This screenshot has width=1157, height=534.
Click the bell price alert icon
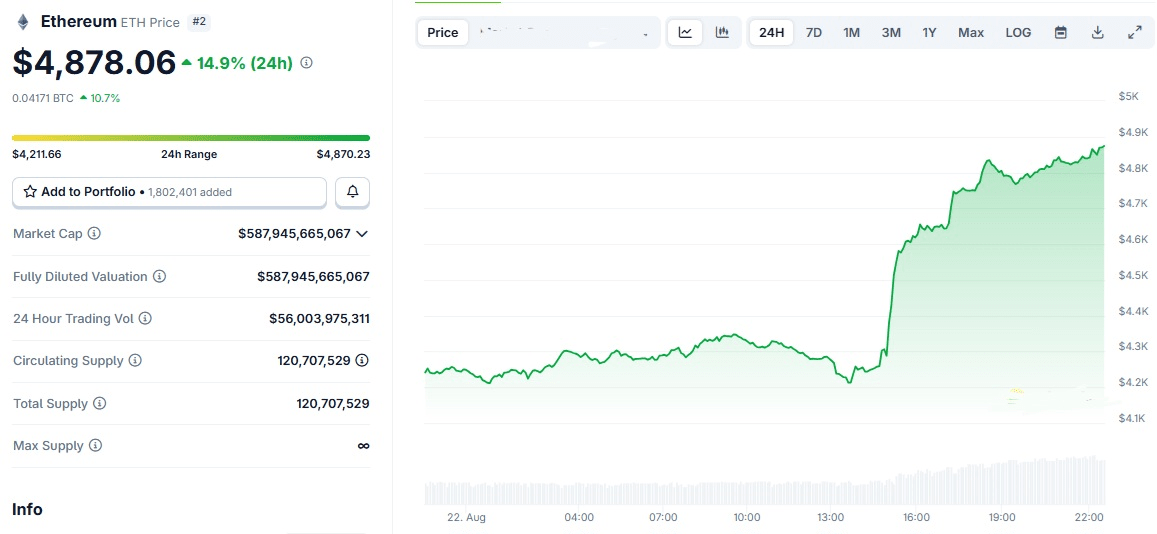(353, 192)
